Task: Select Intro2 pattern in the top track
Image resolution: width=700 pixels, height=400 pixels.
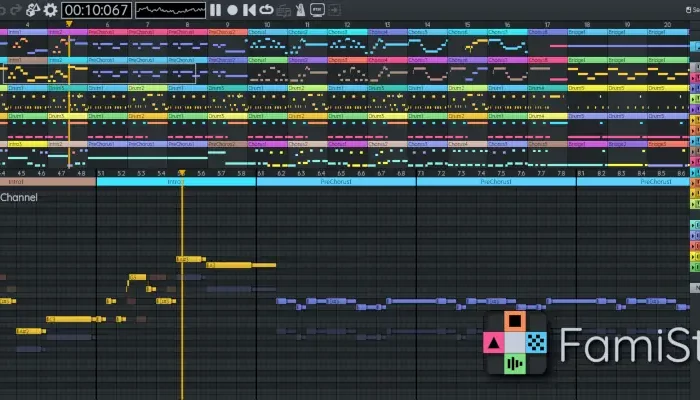Action: [67, 32]
